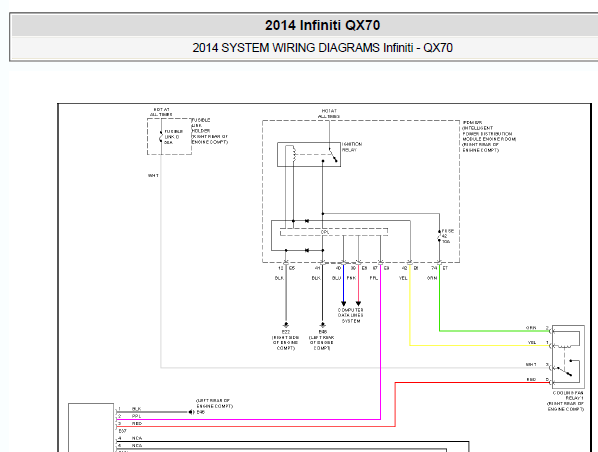
Task: Click the Fuse 42 10A symbol
Action: point(439,236)
